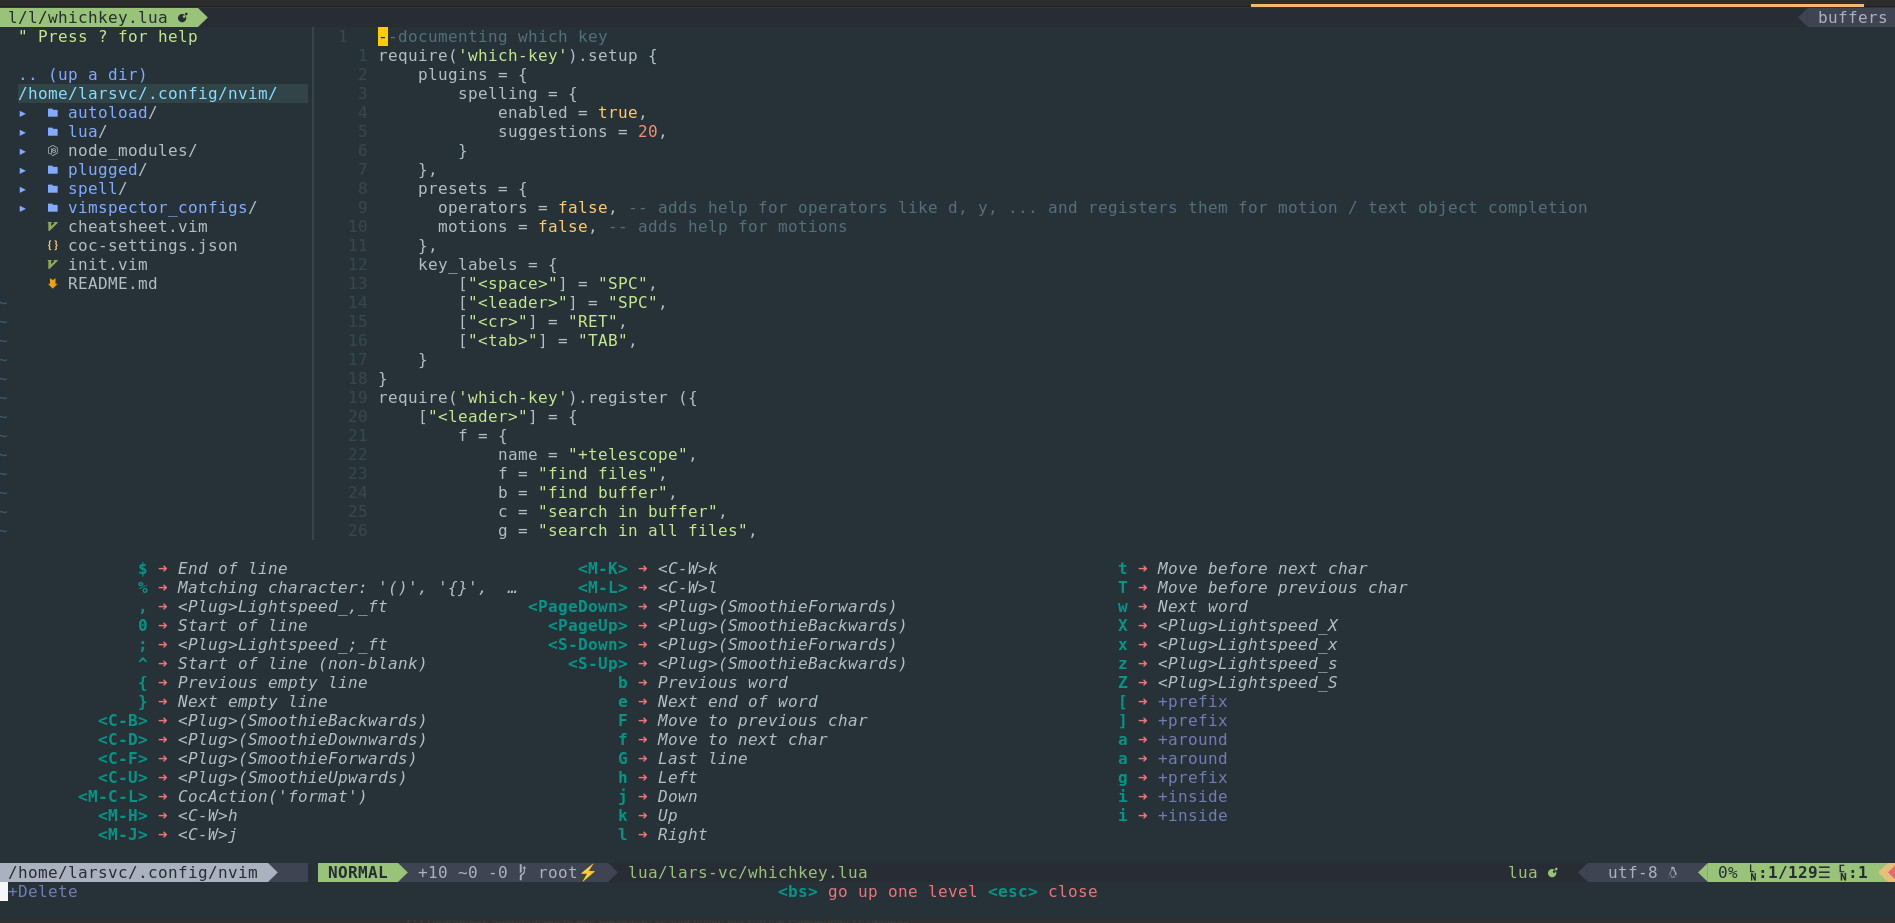Click the npm icon beside node_modules/
Image resolution: width=1895 pixels, height=923 pixels.
pyautogui.click(x=52, y=150)
